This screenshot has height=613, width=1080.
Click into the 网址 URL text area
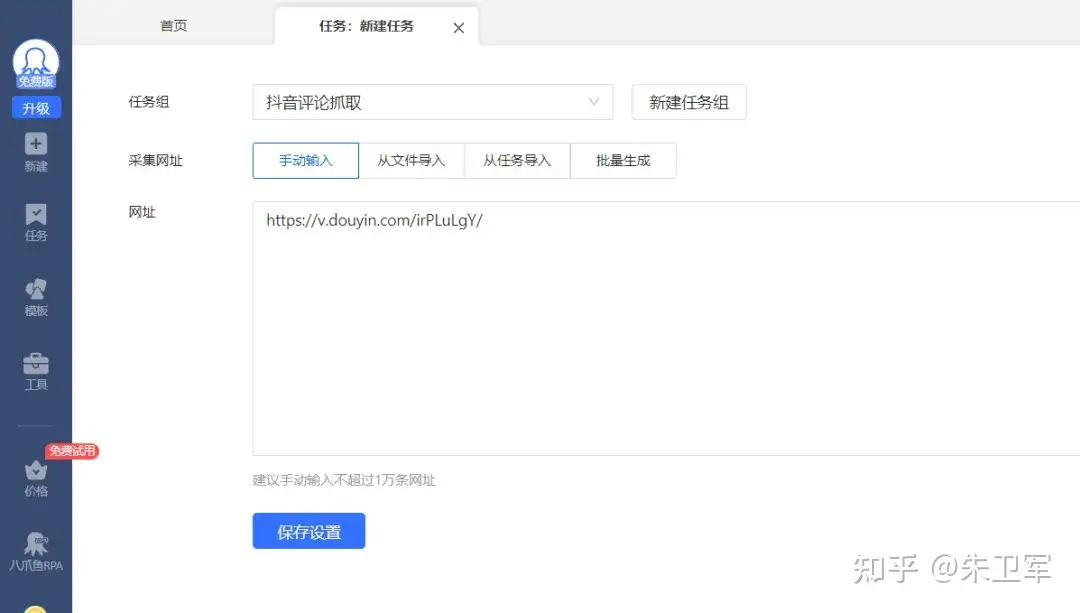click(666, 329)
